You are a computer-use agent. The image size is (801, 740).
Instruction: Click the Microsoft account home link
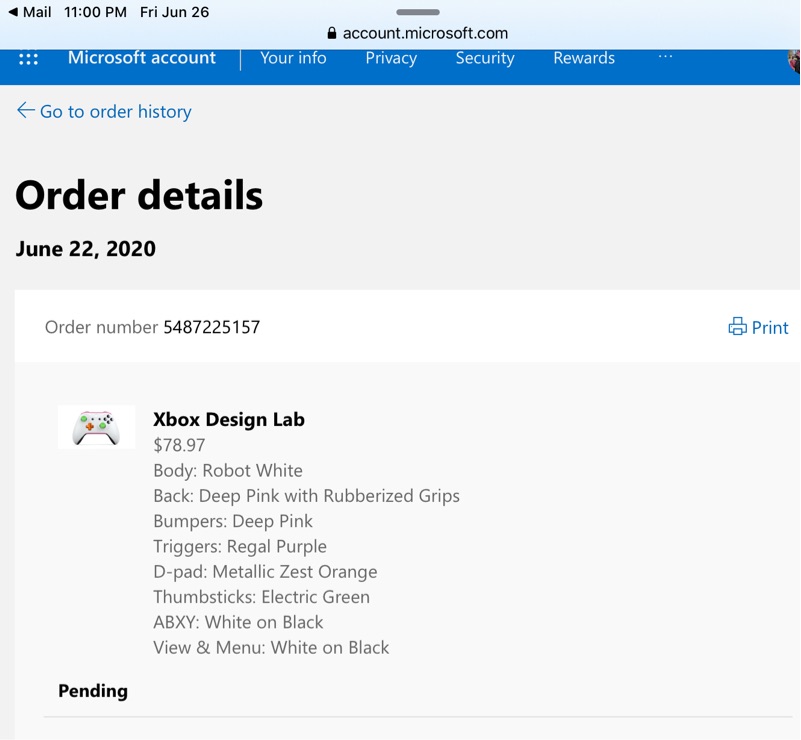[142, 58]
